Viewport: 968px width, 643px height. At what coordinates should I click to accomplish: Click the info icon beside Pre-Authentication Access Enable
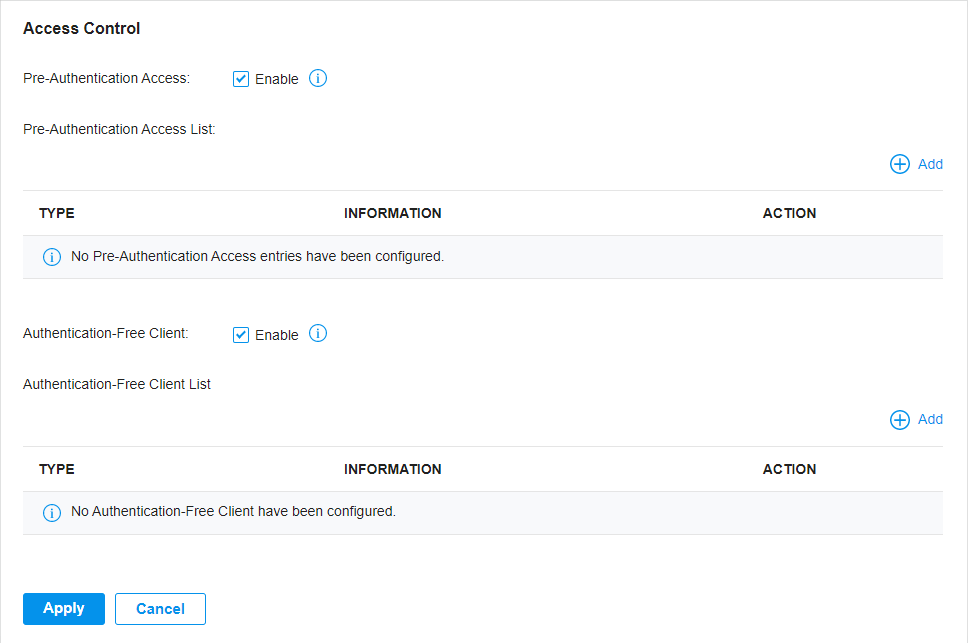tap(318, 78)
